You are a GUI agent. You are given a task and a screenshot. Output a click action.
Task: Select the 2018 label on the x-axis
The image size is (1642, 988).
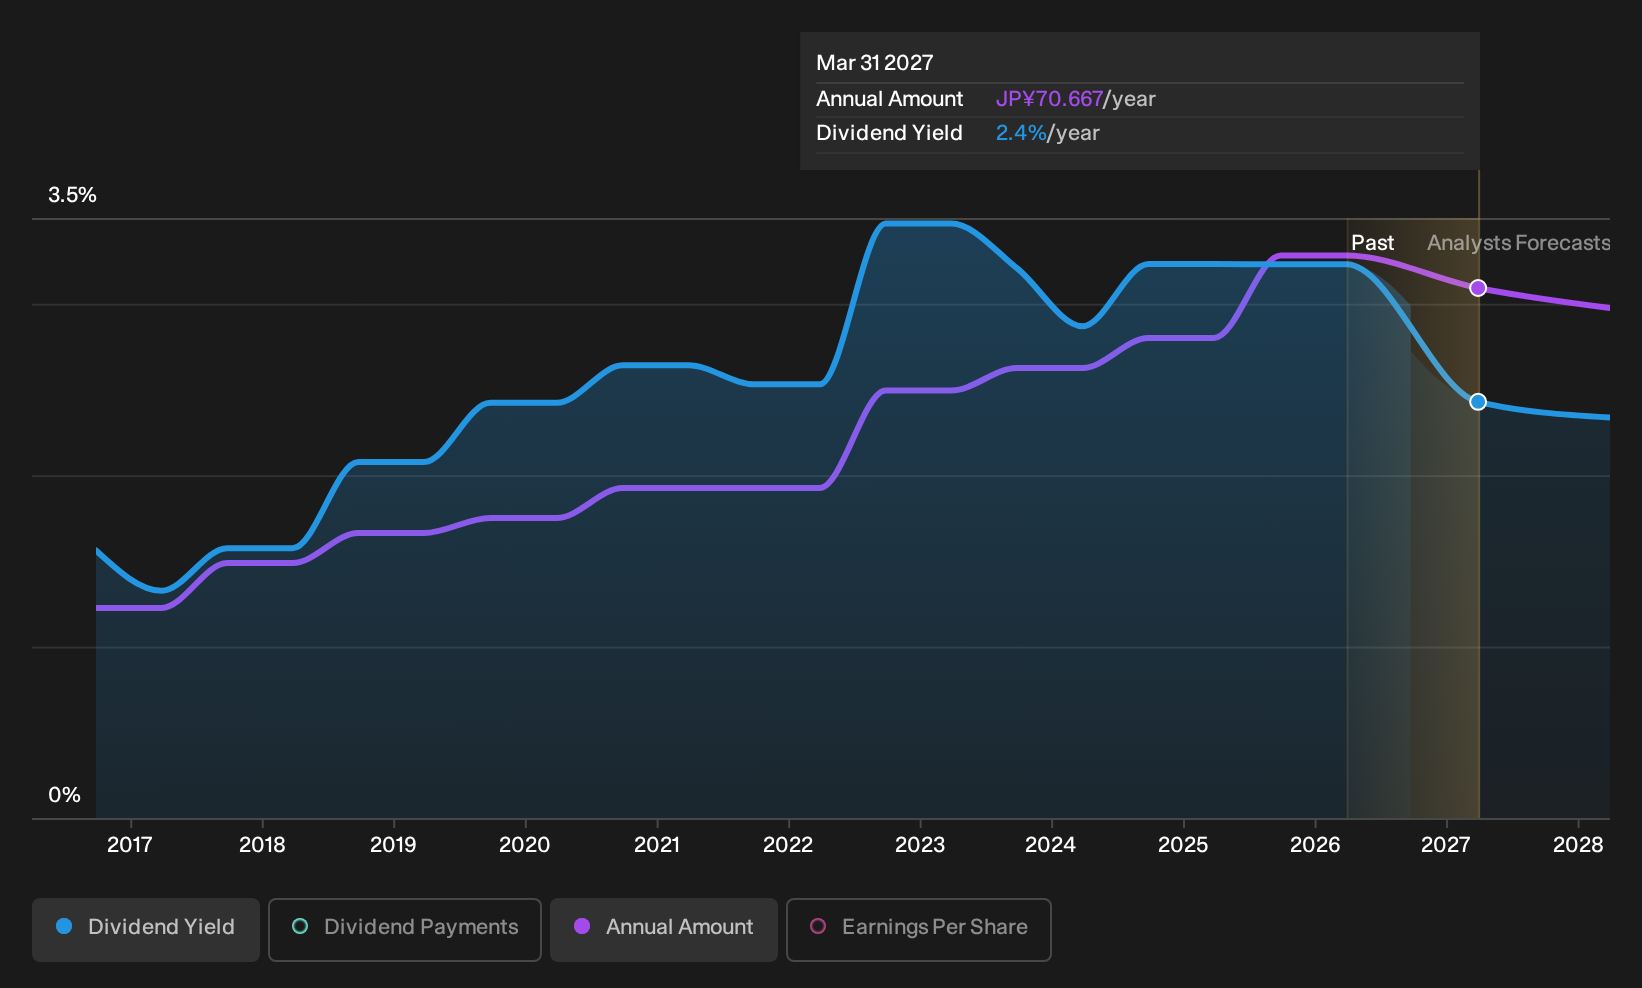262,845
